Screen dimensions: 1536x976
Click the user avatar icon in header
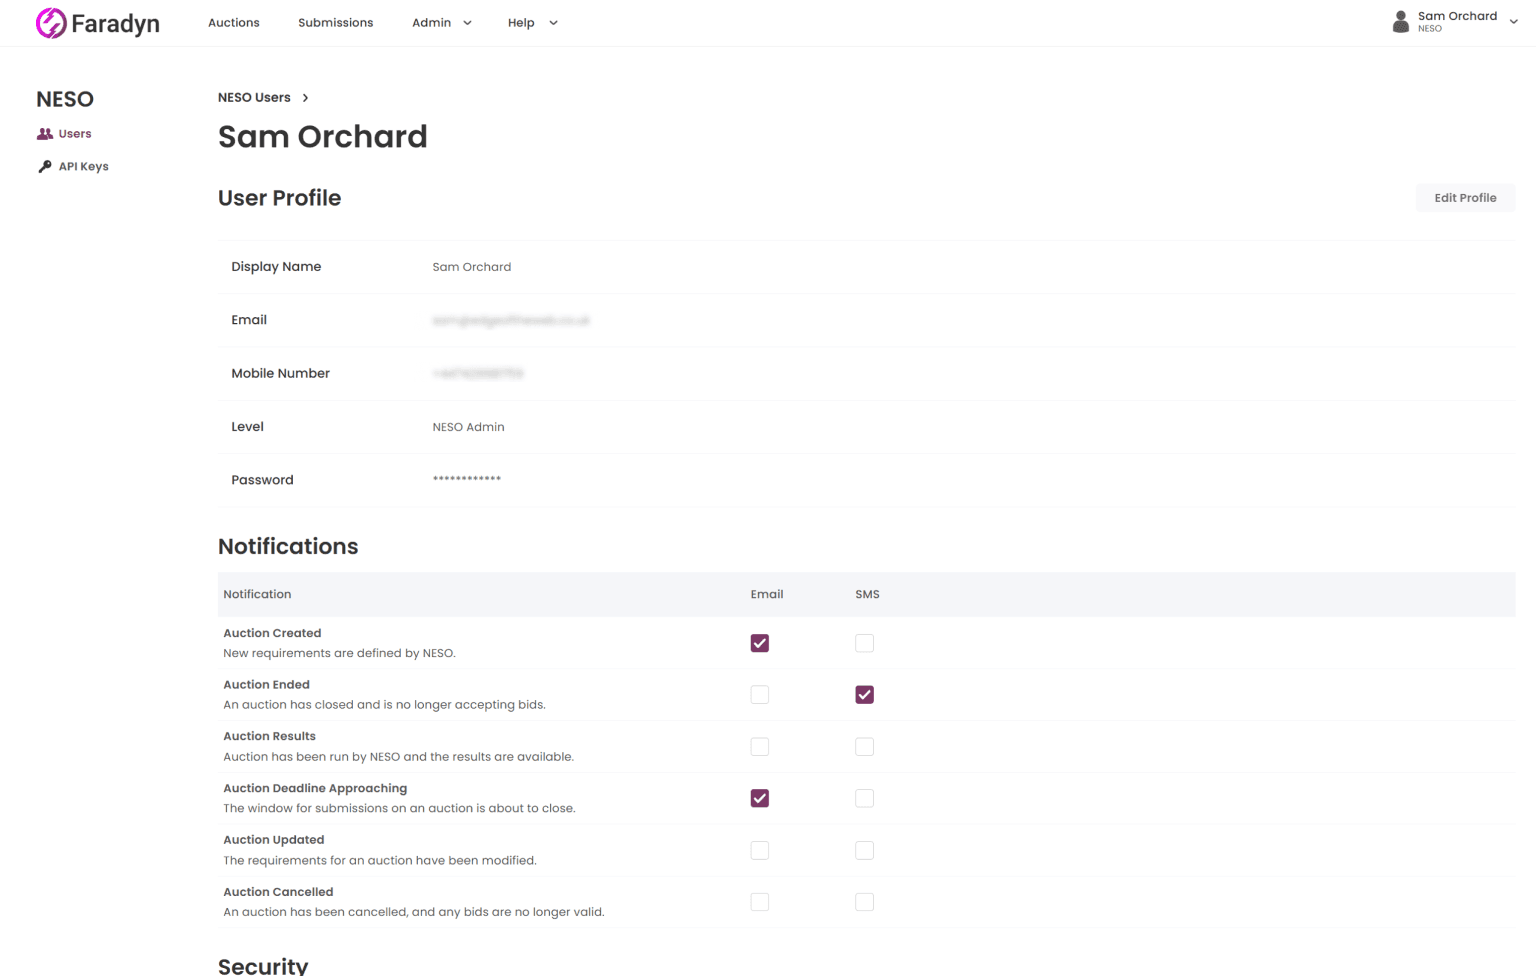coord(1401,22)
